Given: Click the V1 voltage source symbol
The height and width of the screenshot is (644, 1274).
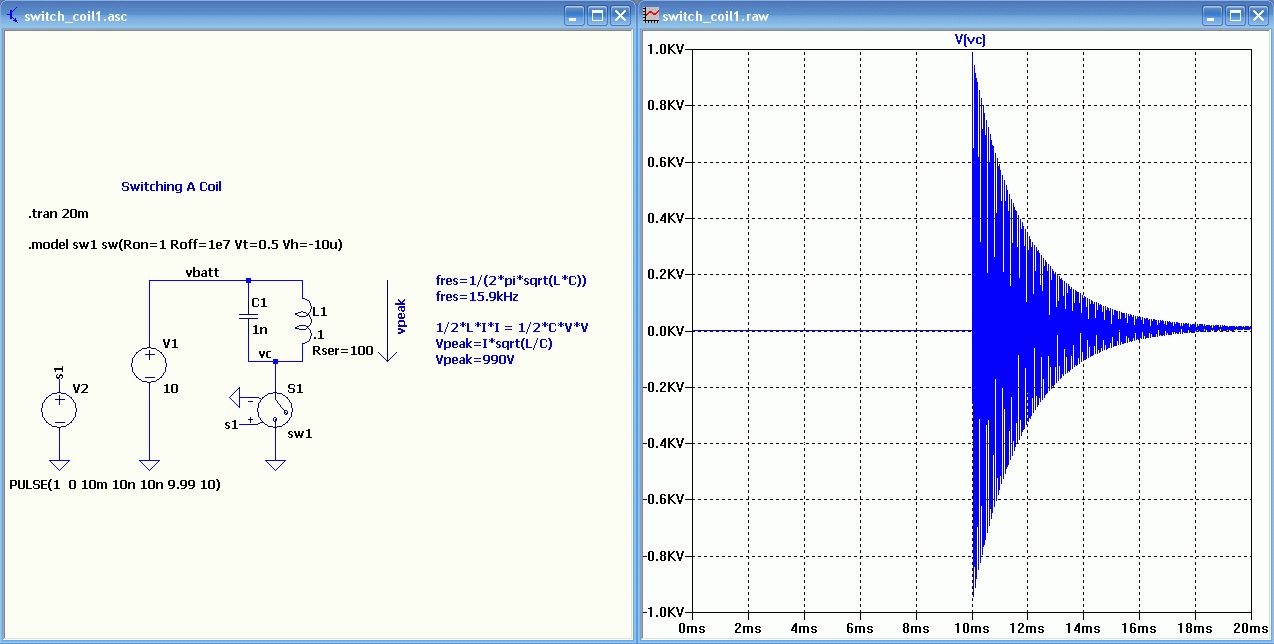Looking at the screenshot, I should click(149, 365).
